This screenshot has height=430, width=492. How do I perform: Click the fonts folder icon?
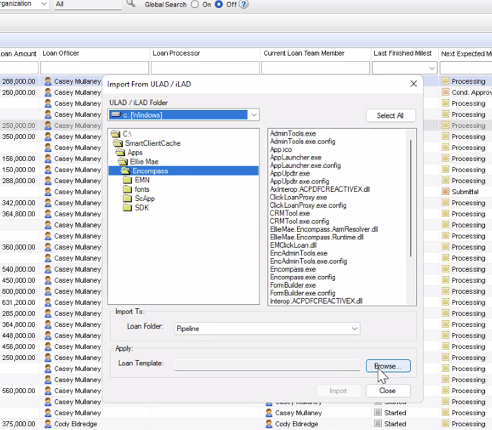click(x=127, y=189)
